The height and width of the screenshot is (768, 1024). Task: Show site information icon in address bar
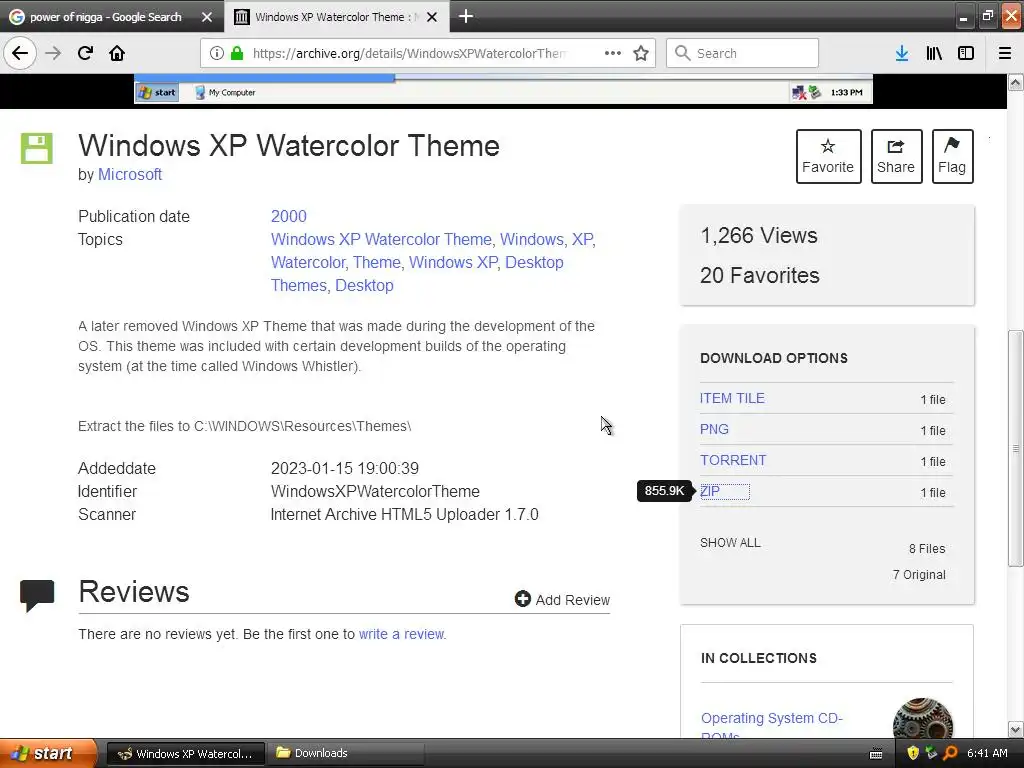[216, 53]
